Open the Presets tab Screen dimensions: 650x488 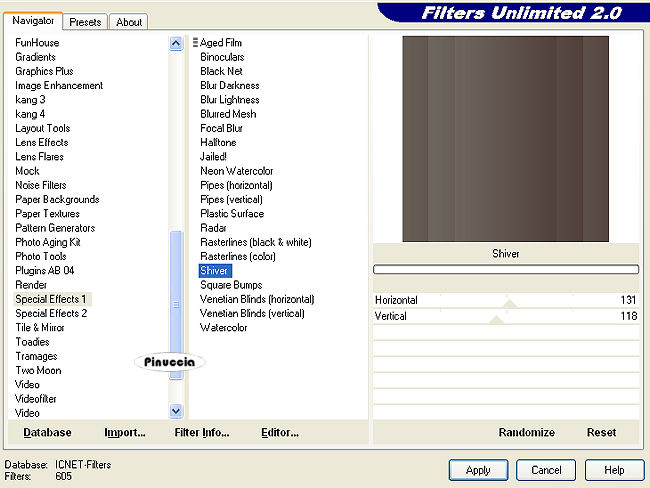85,22
